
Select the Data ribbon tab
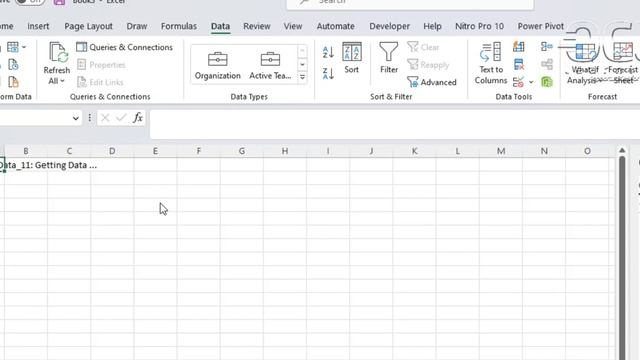click(x=220, y=26)
